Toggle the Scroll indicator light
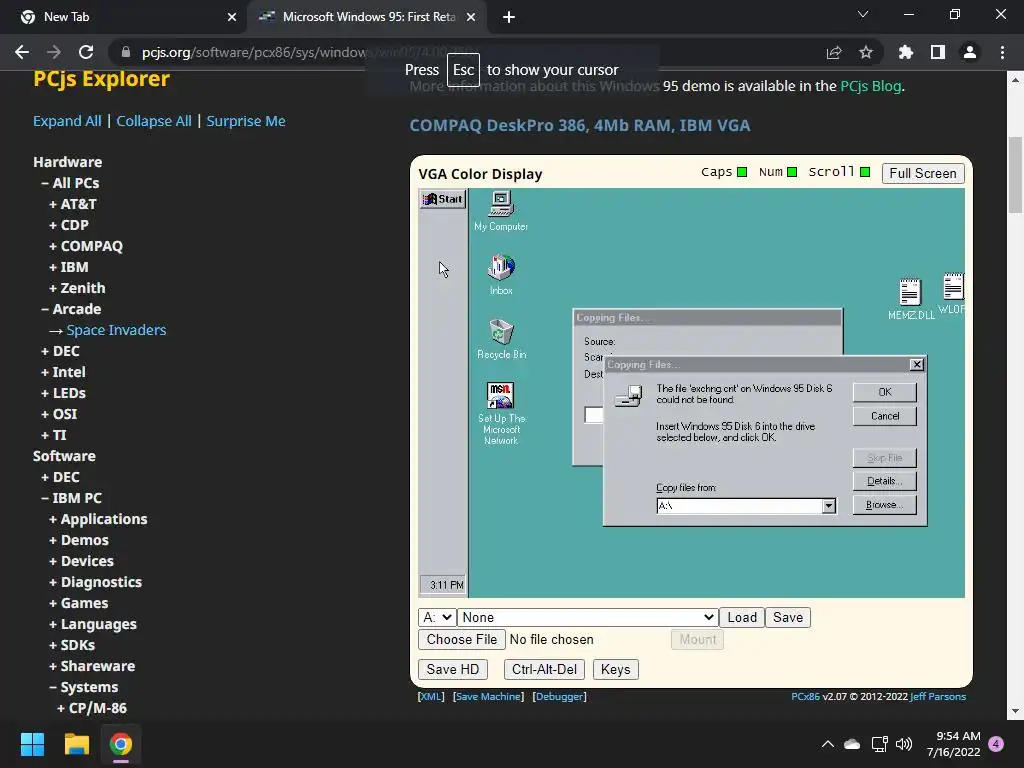 coord(865,172)
